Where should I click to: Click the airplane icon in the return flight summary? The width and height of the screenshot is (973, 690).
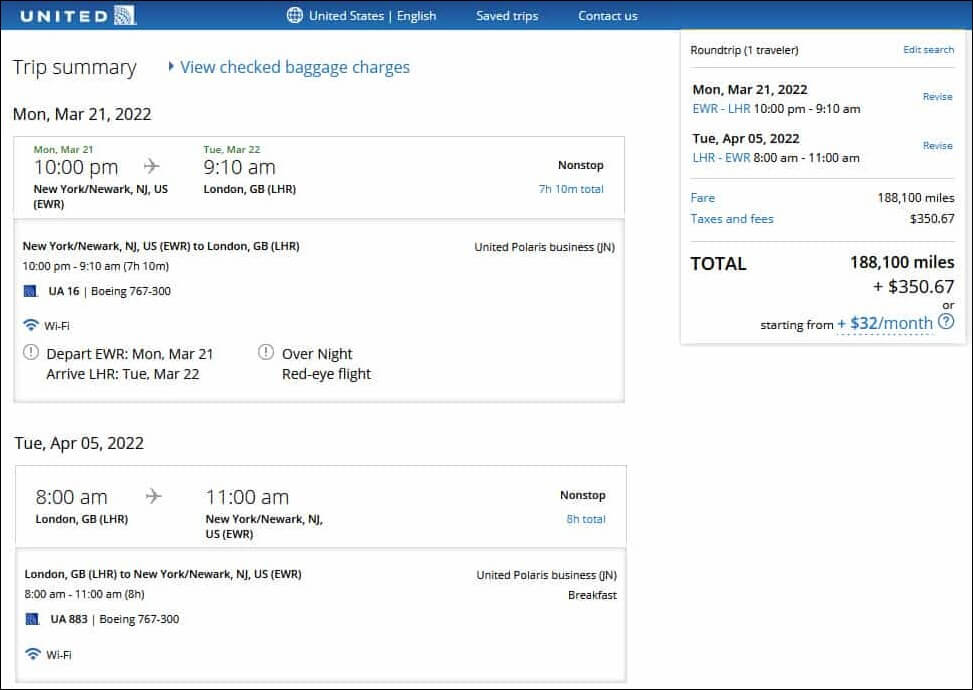[x=153, y=496]
